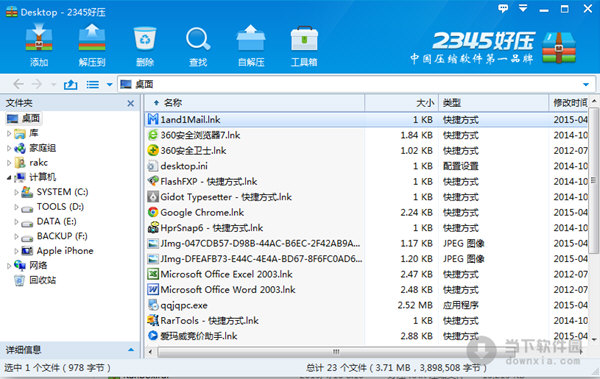Select 桌面 in the folder tree
The width and height of the screenshot is (600, 379).
point(23,118)
